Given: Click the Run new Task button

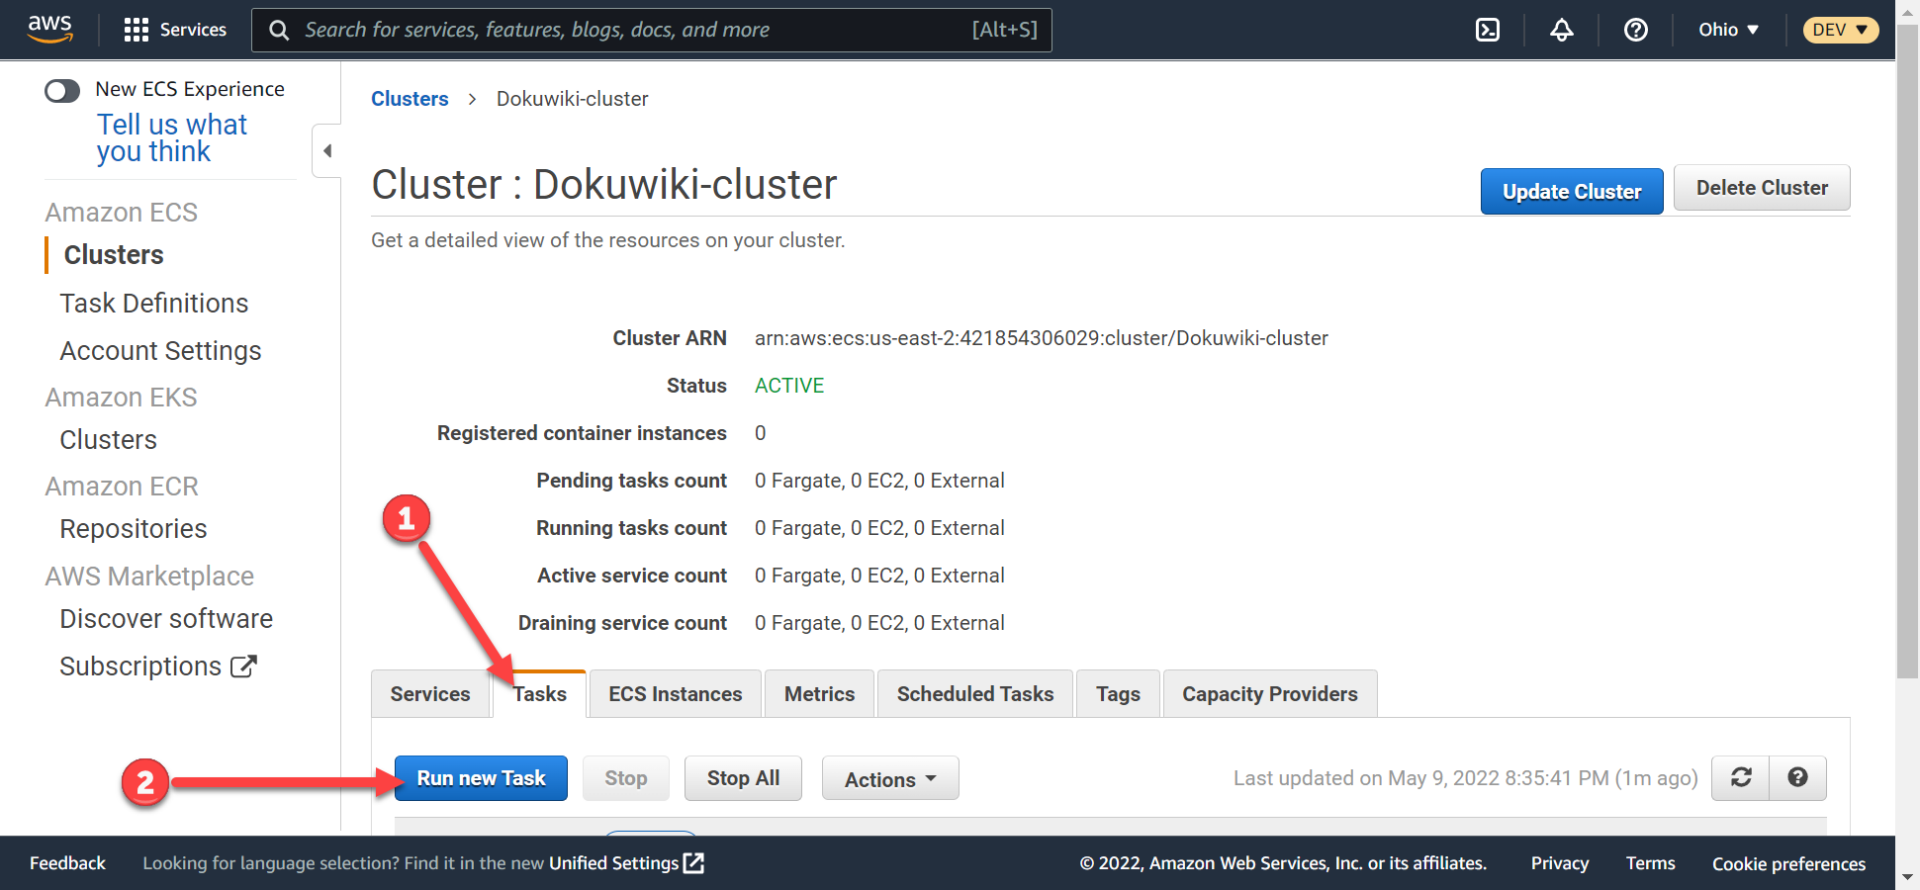Looking at the screenshot, I should tap(481, 778).
